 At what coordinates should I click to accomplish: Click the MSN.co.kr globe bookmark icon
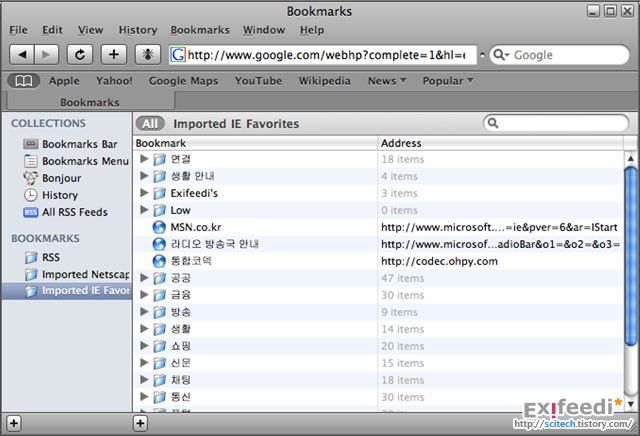tap(159, 227)
